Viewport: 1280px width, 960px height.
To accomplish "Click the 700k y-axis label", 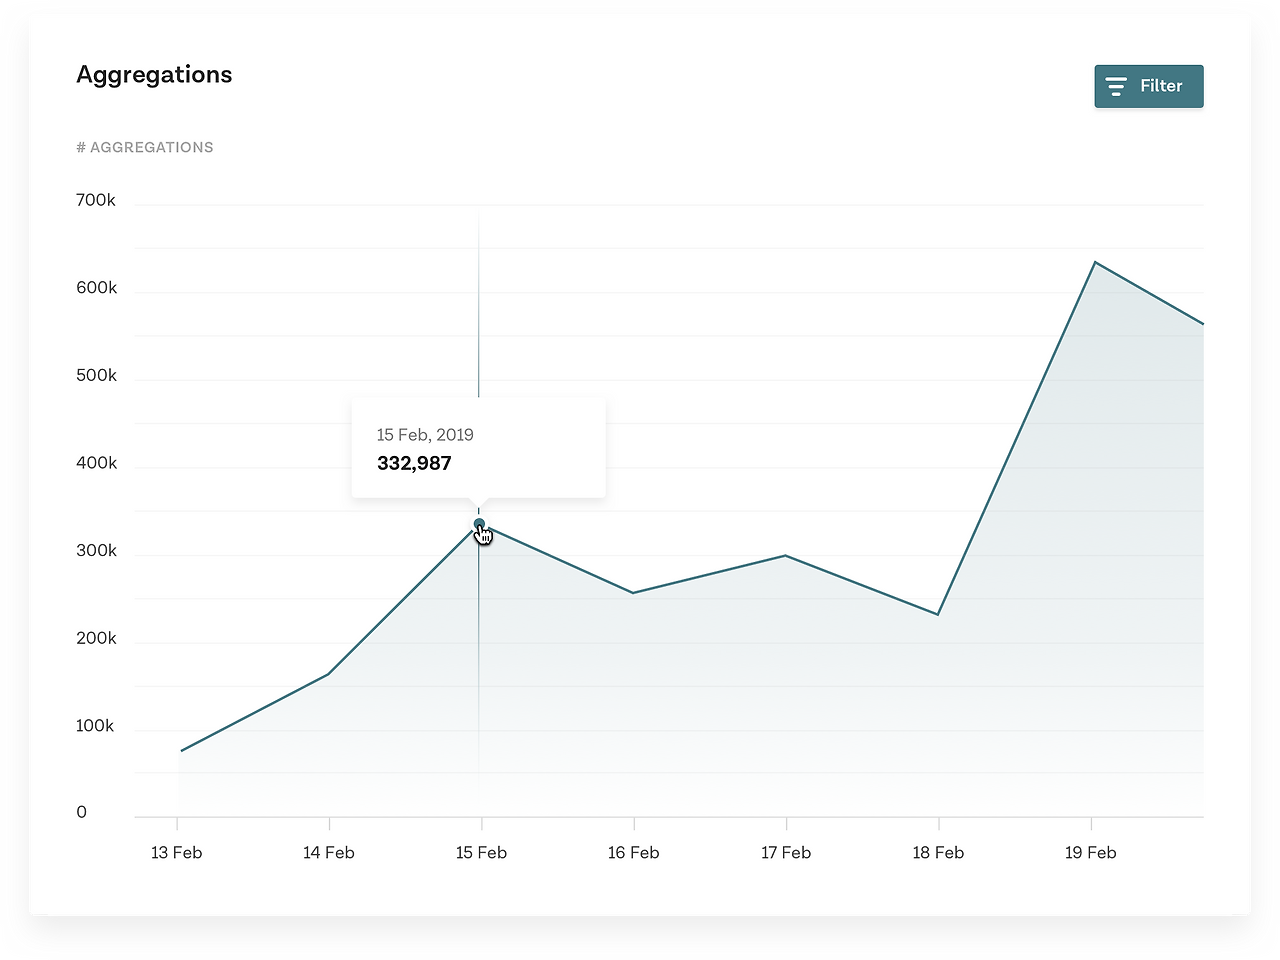I will [96, 200].
